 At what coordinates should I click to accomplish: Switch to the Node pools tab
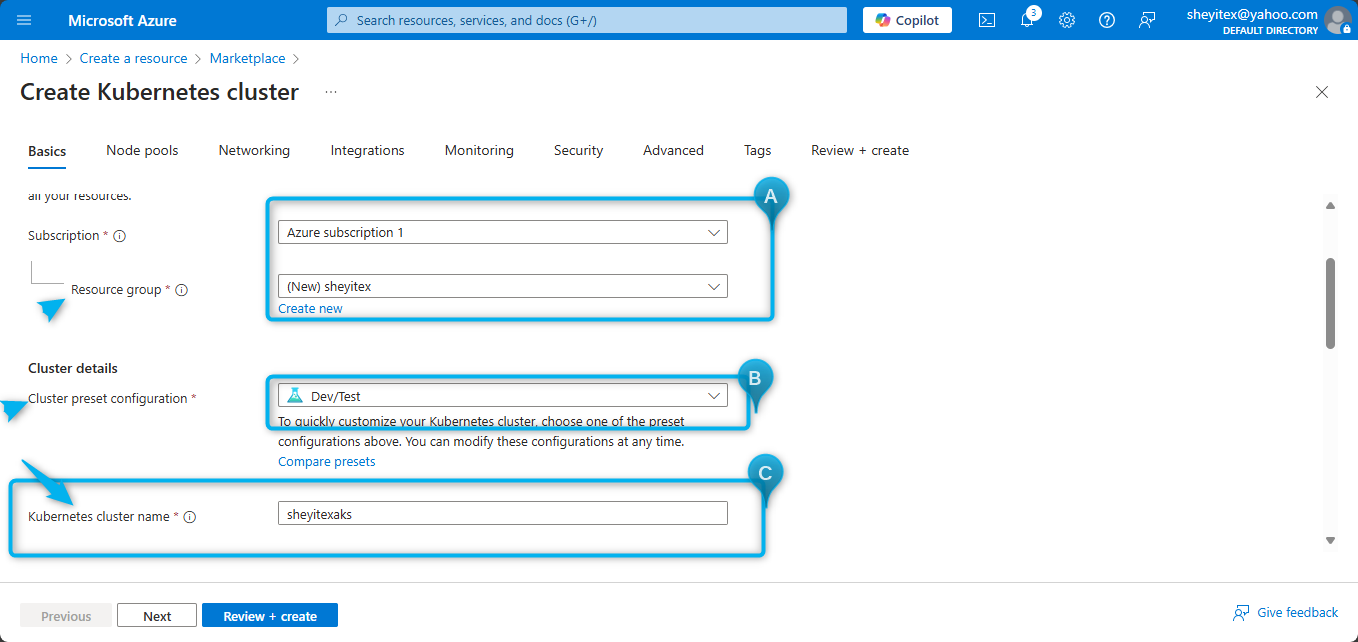(x=142, y=150)
